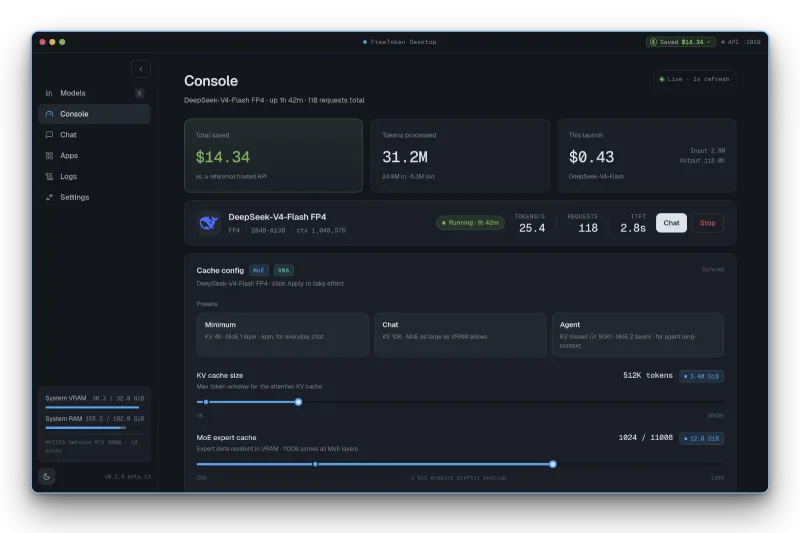The image size is (800, 533).
Task: Click the TOKENS/S value 25.4
Action: click(x=532, y=229)
